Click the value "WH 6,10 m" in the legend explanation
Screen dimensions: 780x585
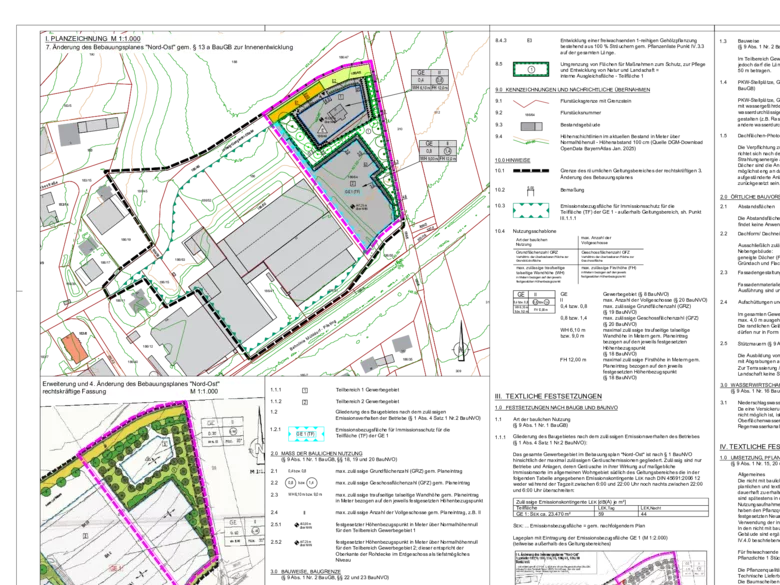pos(573,329)
